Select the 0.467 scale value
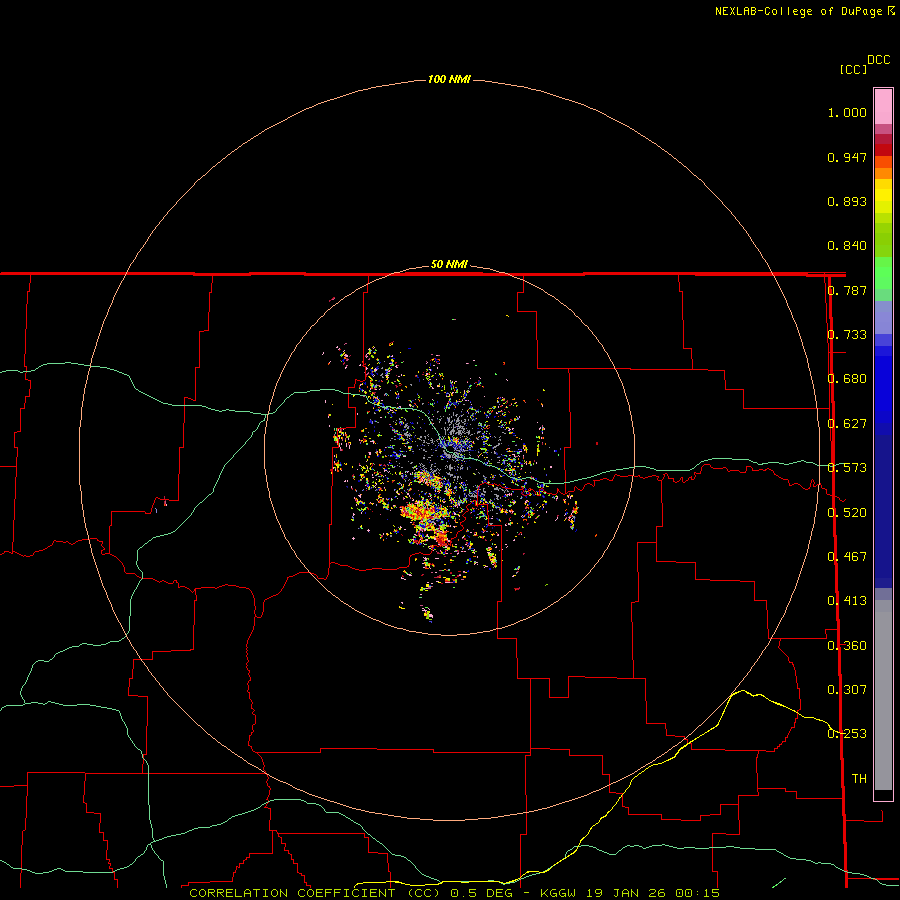 point(847,557)
